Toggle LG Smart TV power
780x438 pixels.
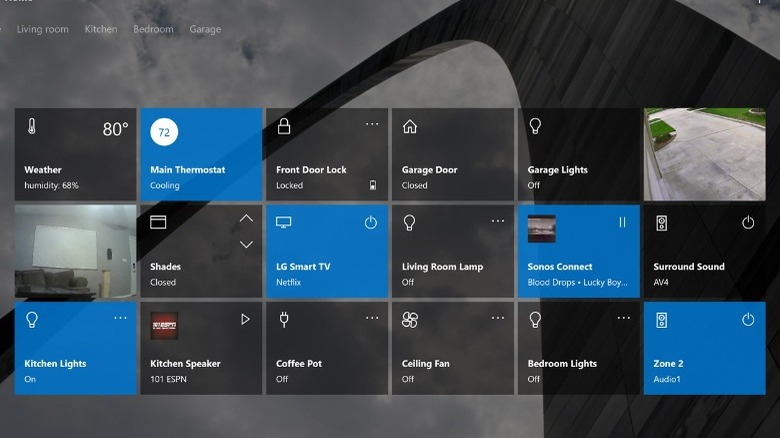point(371,222)
